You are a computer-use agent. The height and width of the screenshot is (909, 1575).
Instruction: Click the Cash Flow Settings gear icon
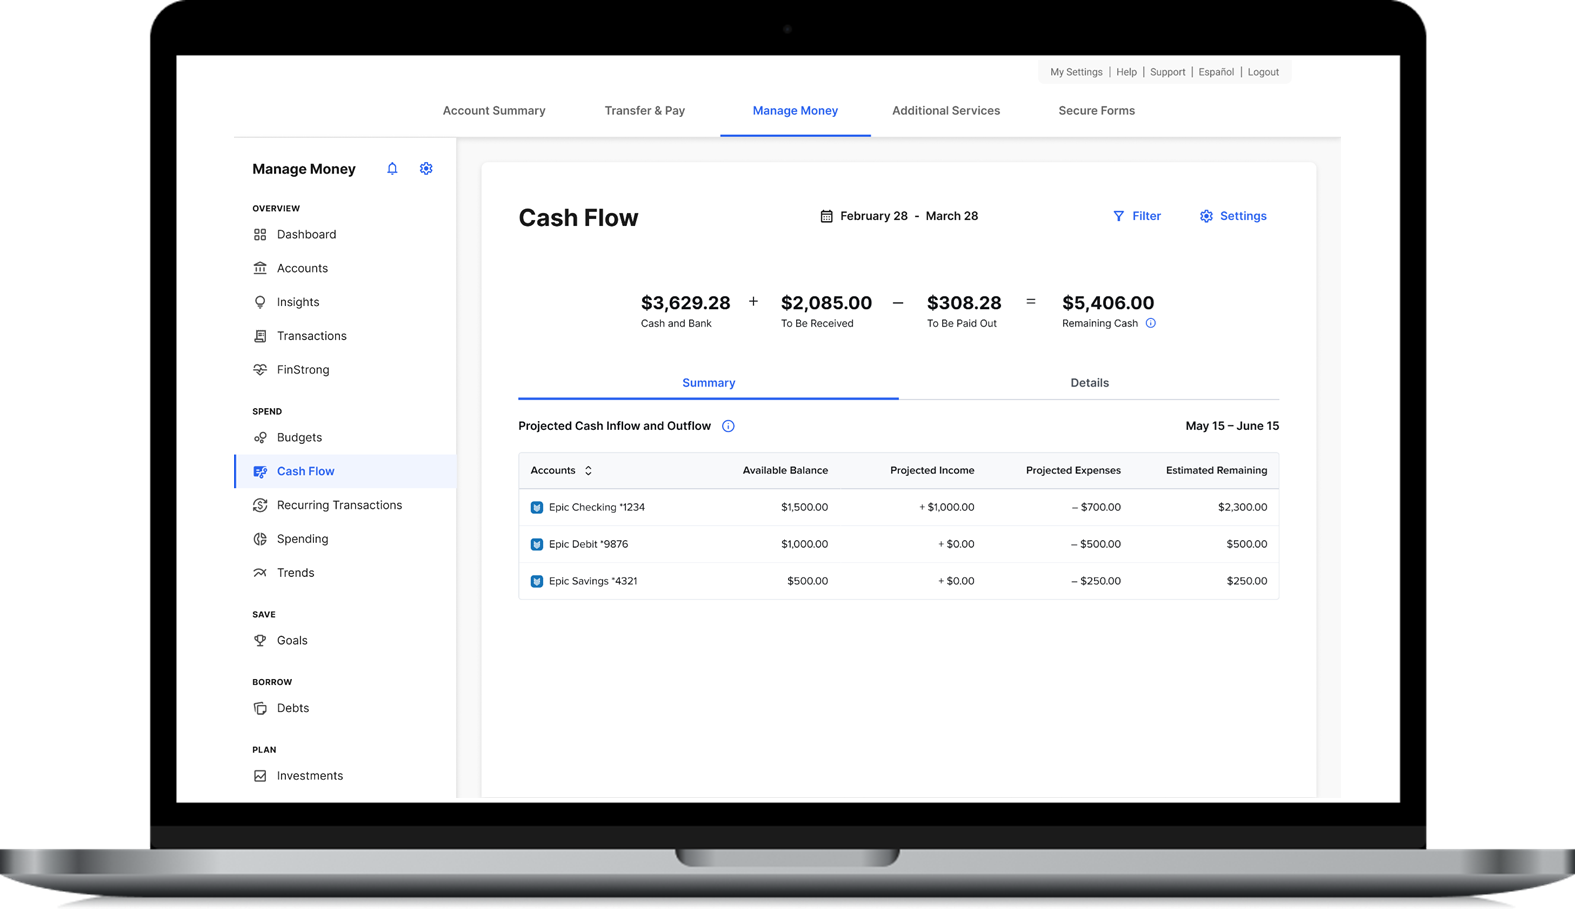coord(1206,216)
